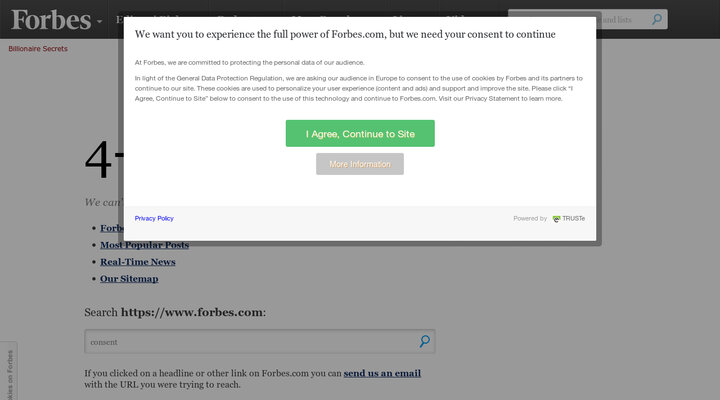
Task: Click the header search magnifier icon
Action: pyautogui.click(x=656, y=19)
